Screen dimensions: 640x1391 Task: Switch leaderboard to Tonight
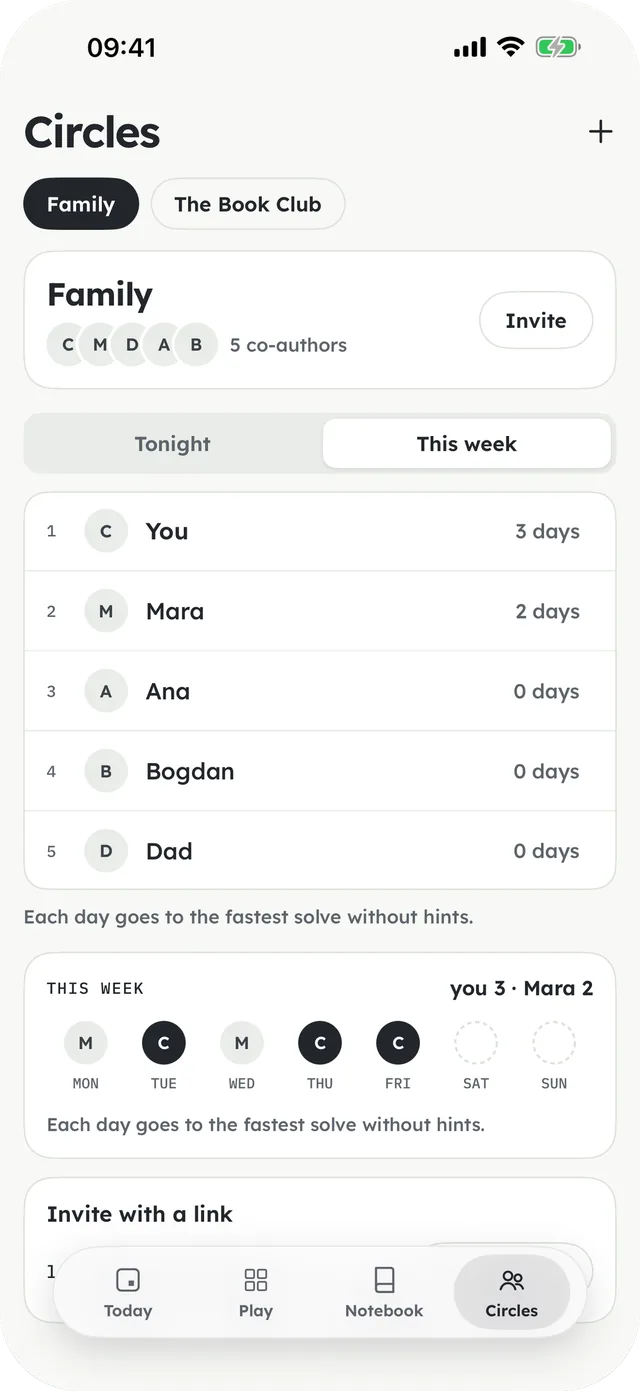click(x=173, y=444)
